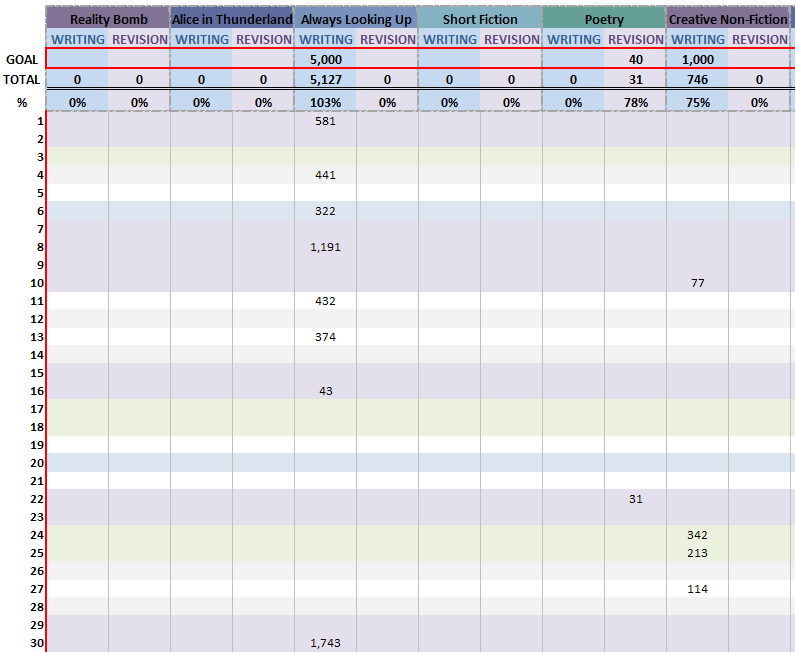This screenshot has height=653, width=795.
Task: Select the Reality Bomb header cell
Action: (108, 19)
